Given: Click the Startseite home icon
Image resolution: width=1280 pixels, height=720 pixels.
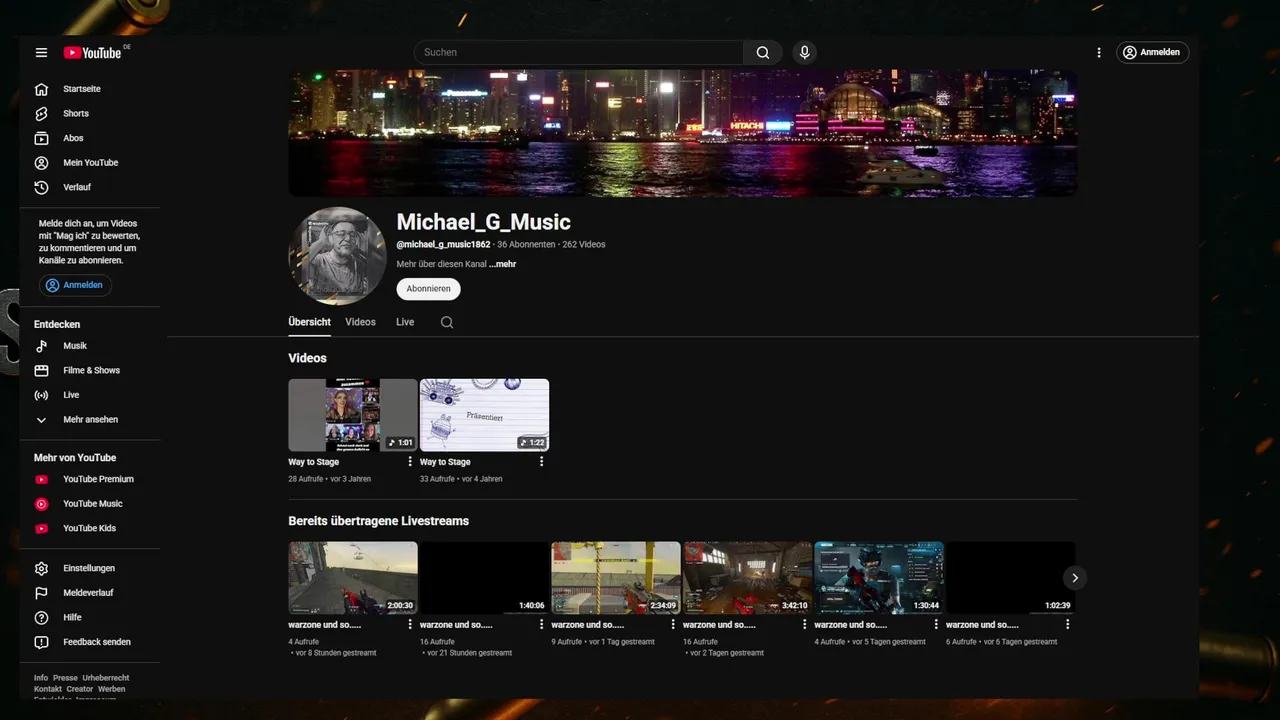Looking at the screenshot, I should [x=41, y=89].
